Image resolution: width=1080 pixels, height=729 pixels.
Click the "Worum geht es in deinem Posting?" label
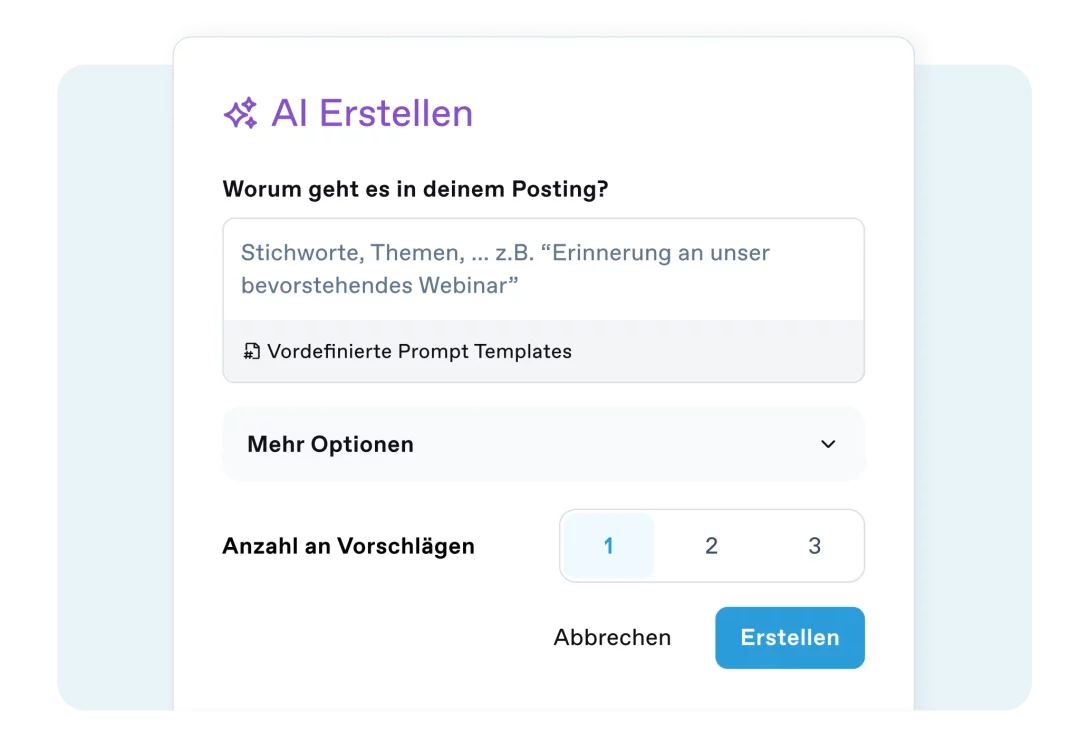(x=415, y=189)
